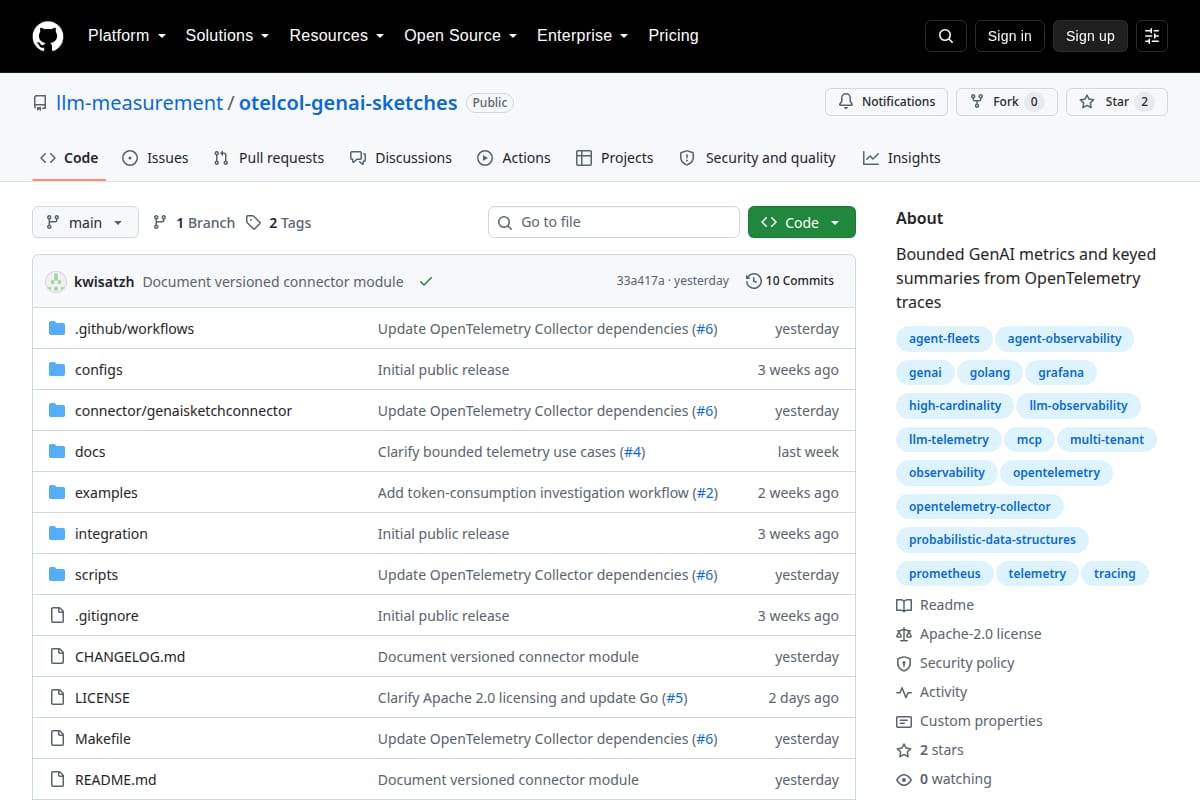Click the grafana topic tag
Viewport: 1200px width, 800px height.
[x=1061, y=373]
